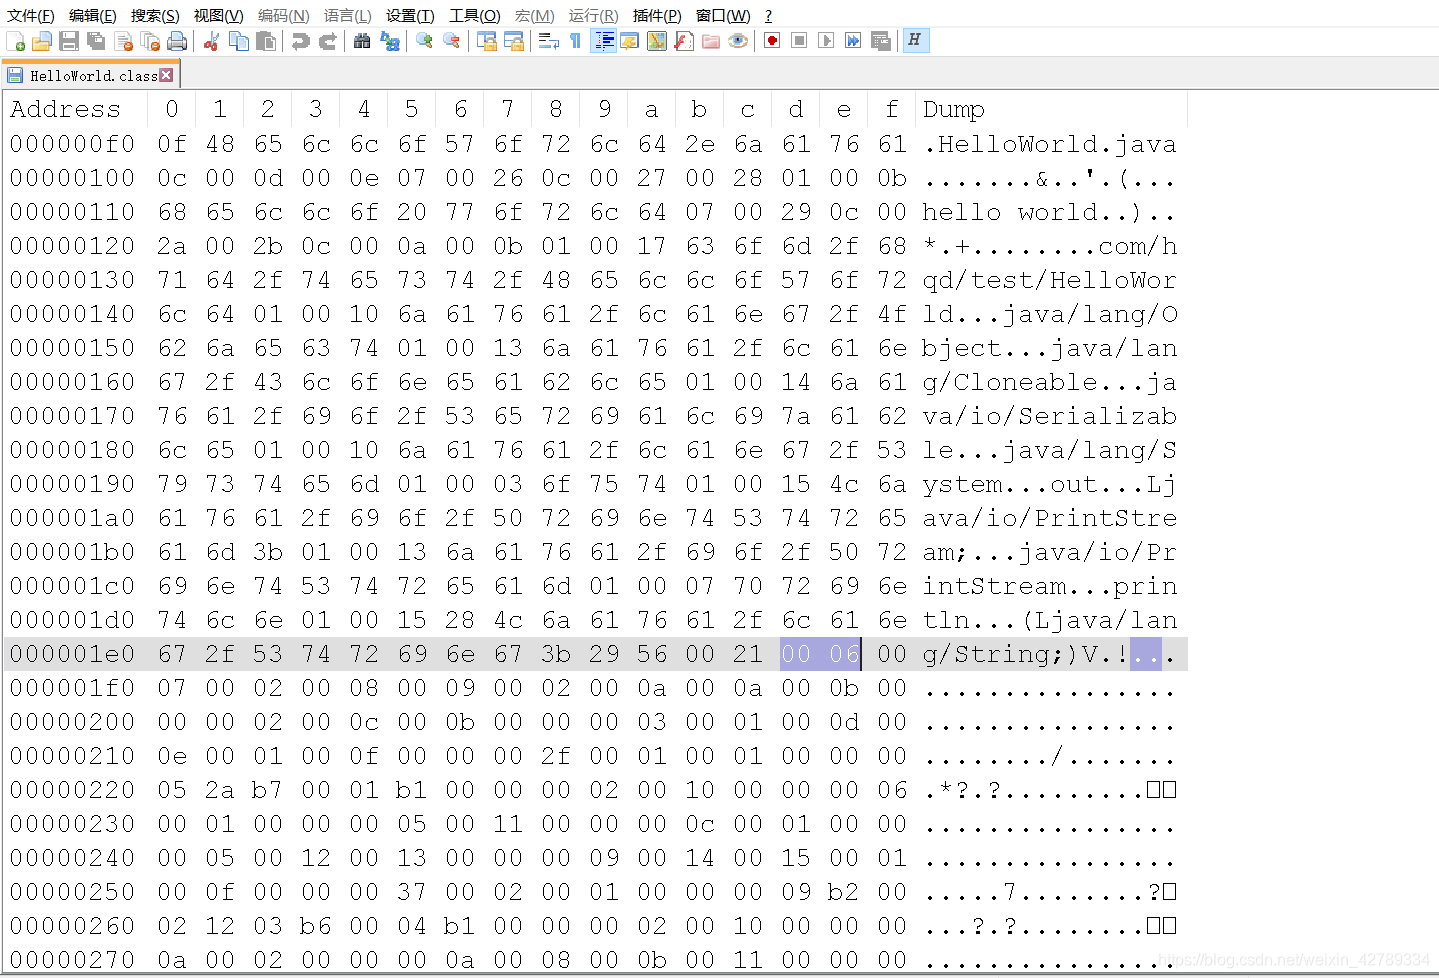The height and width of the screenshot is (978, 1439).
Task: Click the 'f' column header
Action: coord(892,109)
